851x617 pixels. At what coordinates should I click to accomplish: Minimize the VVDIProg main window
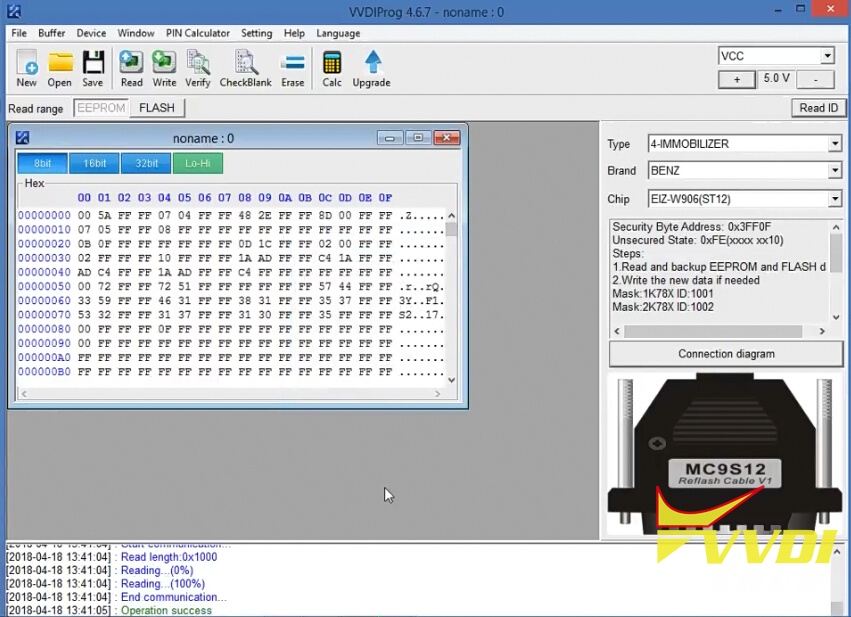(x=779, y=10)
